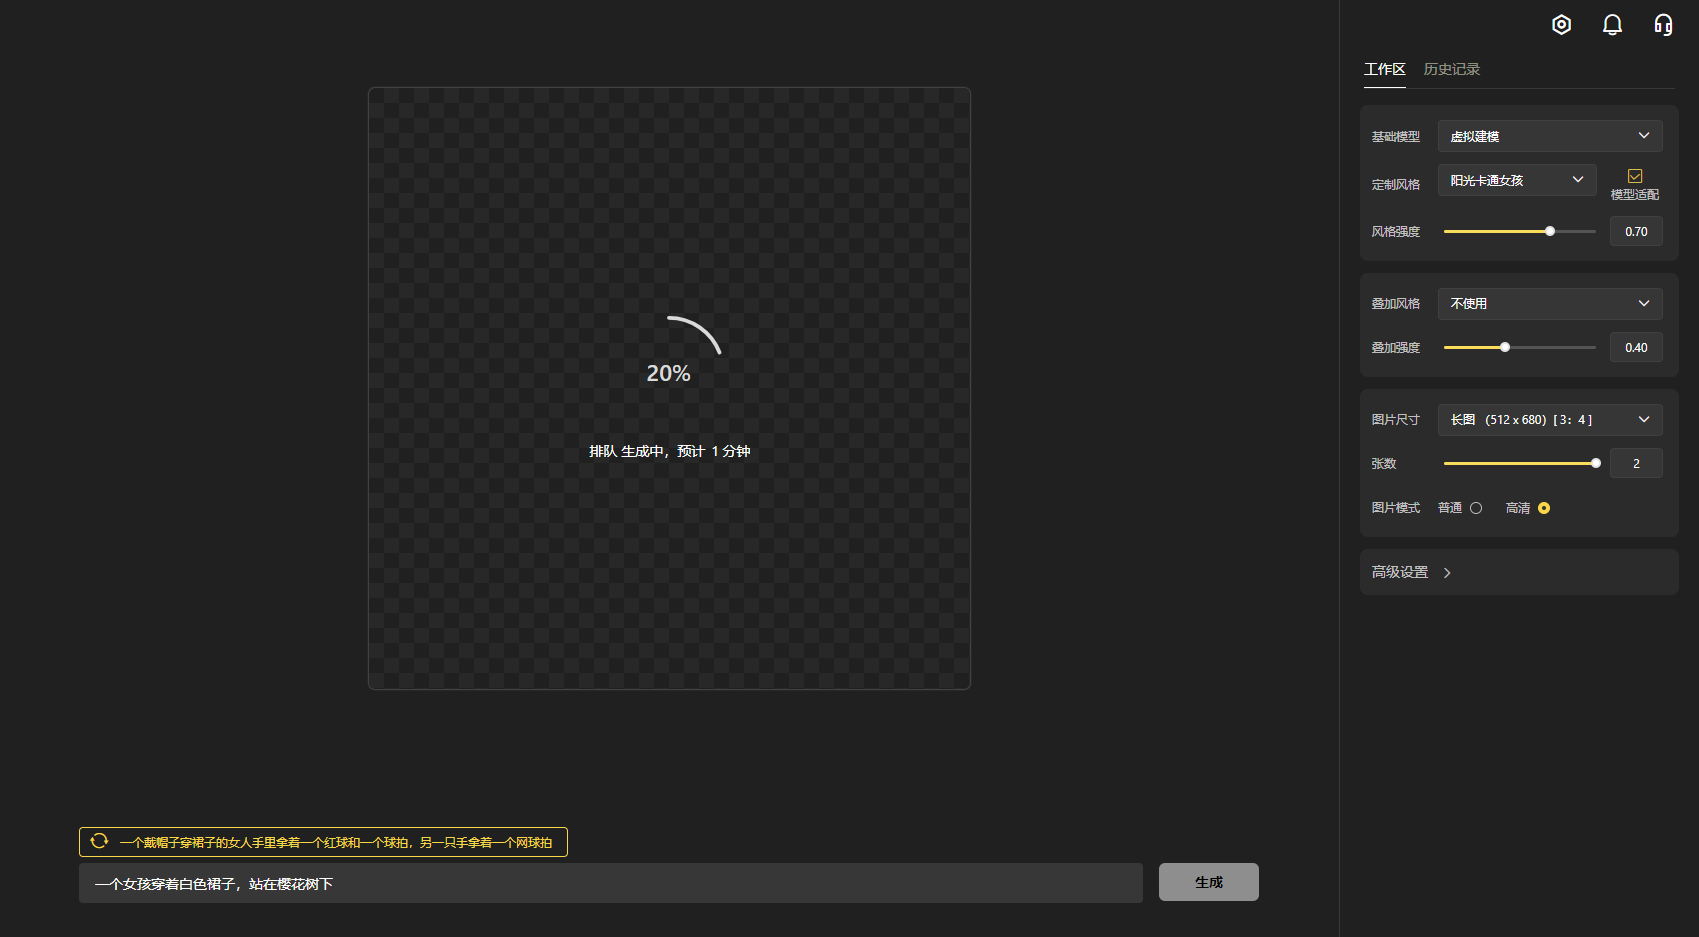1699x937 pixels.
Task: Expand the 高级设置 section
Action: (1411, 572)
